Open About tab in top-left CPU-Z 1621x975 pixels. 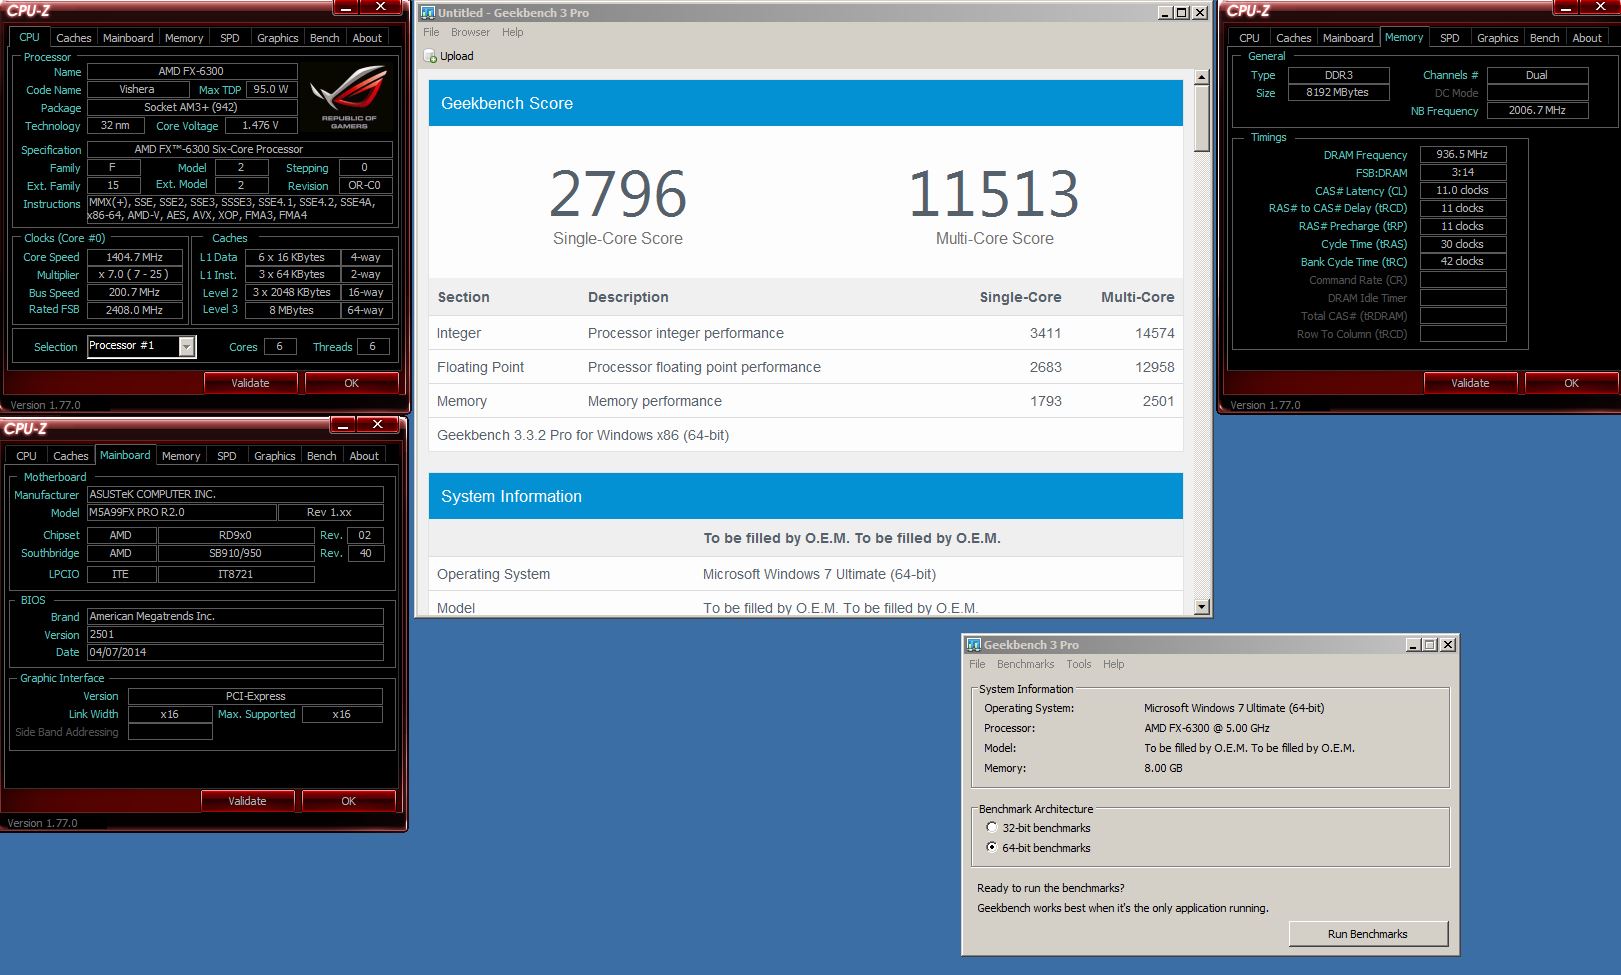(367, 38)
